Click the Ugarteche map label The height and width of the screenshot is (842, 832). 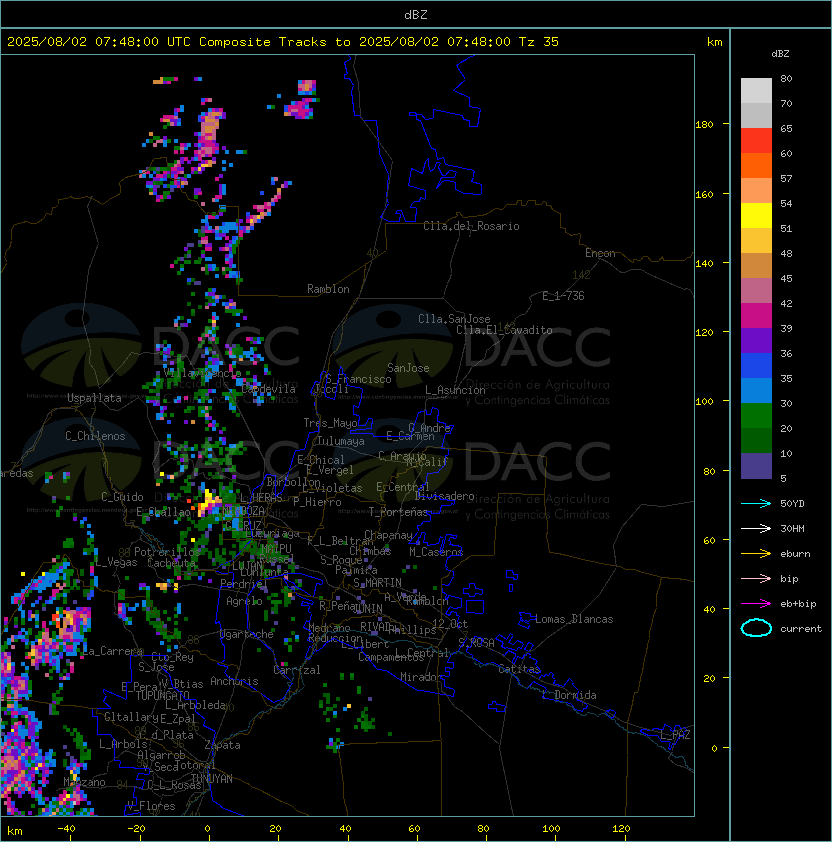click(x=247, y=634)
